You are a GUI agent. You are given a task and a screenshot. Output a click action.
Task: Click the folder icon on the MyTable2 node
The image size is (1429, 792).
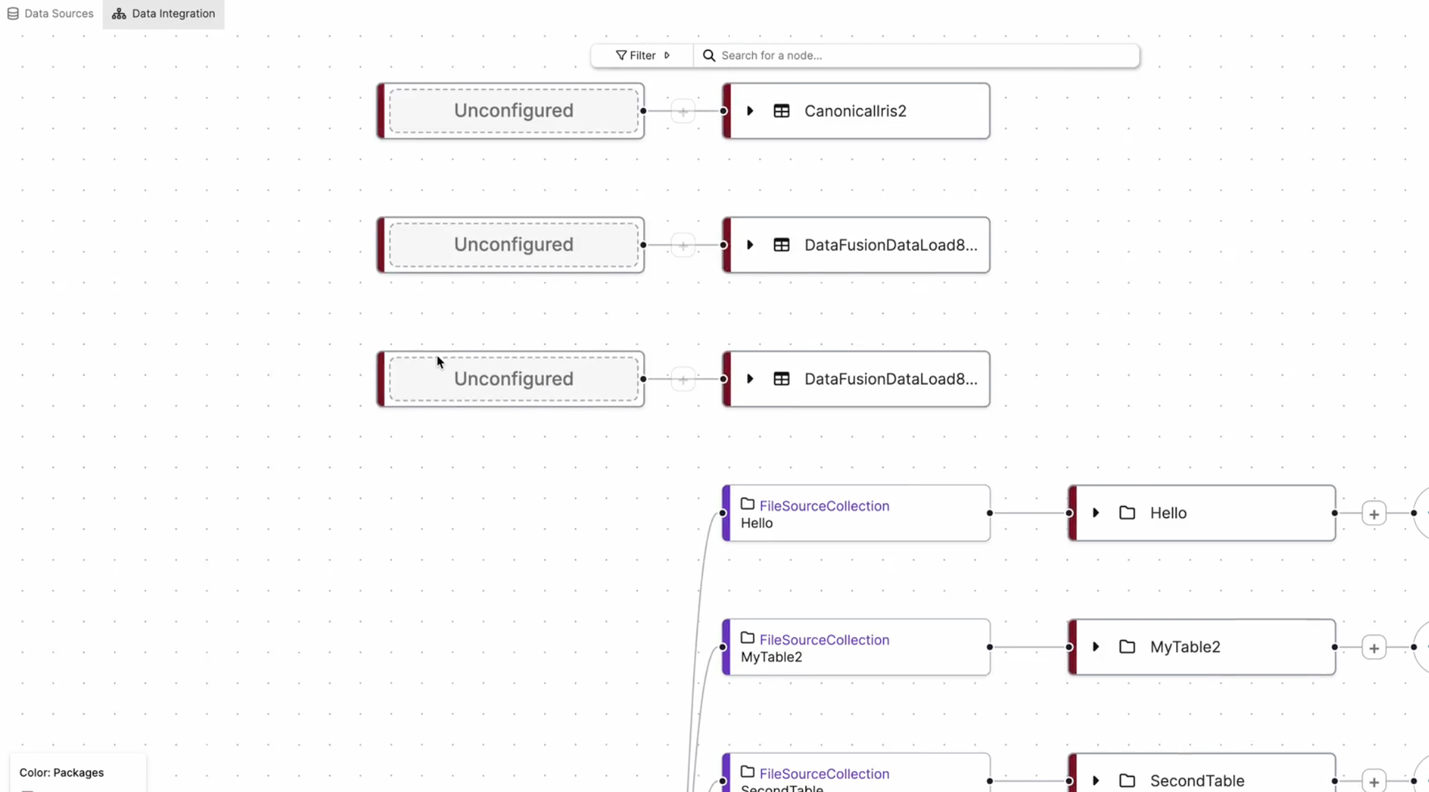point(1127,647)
